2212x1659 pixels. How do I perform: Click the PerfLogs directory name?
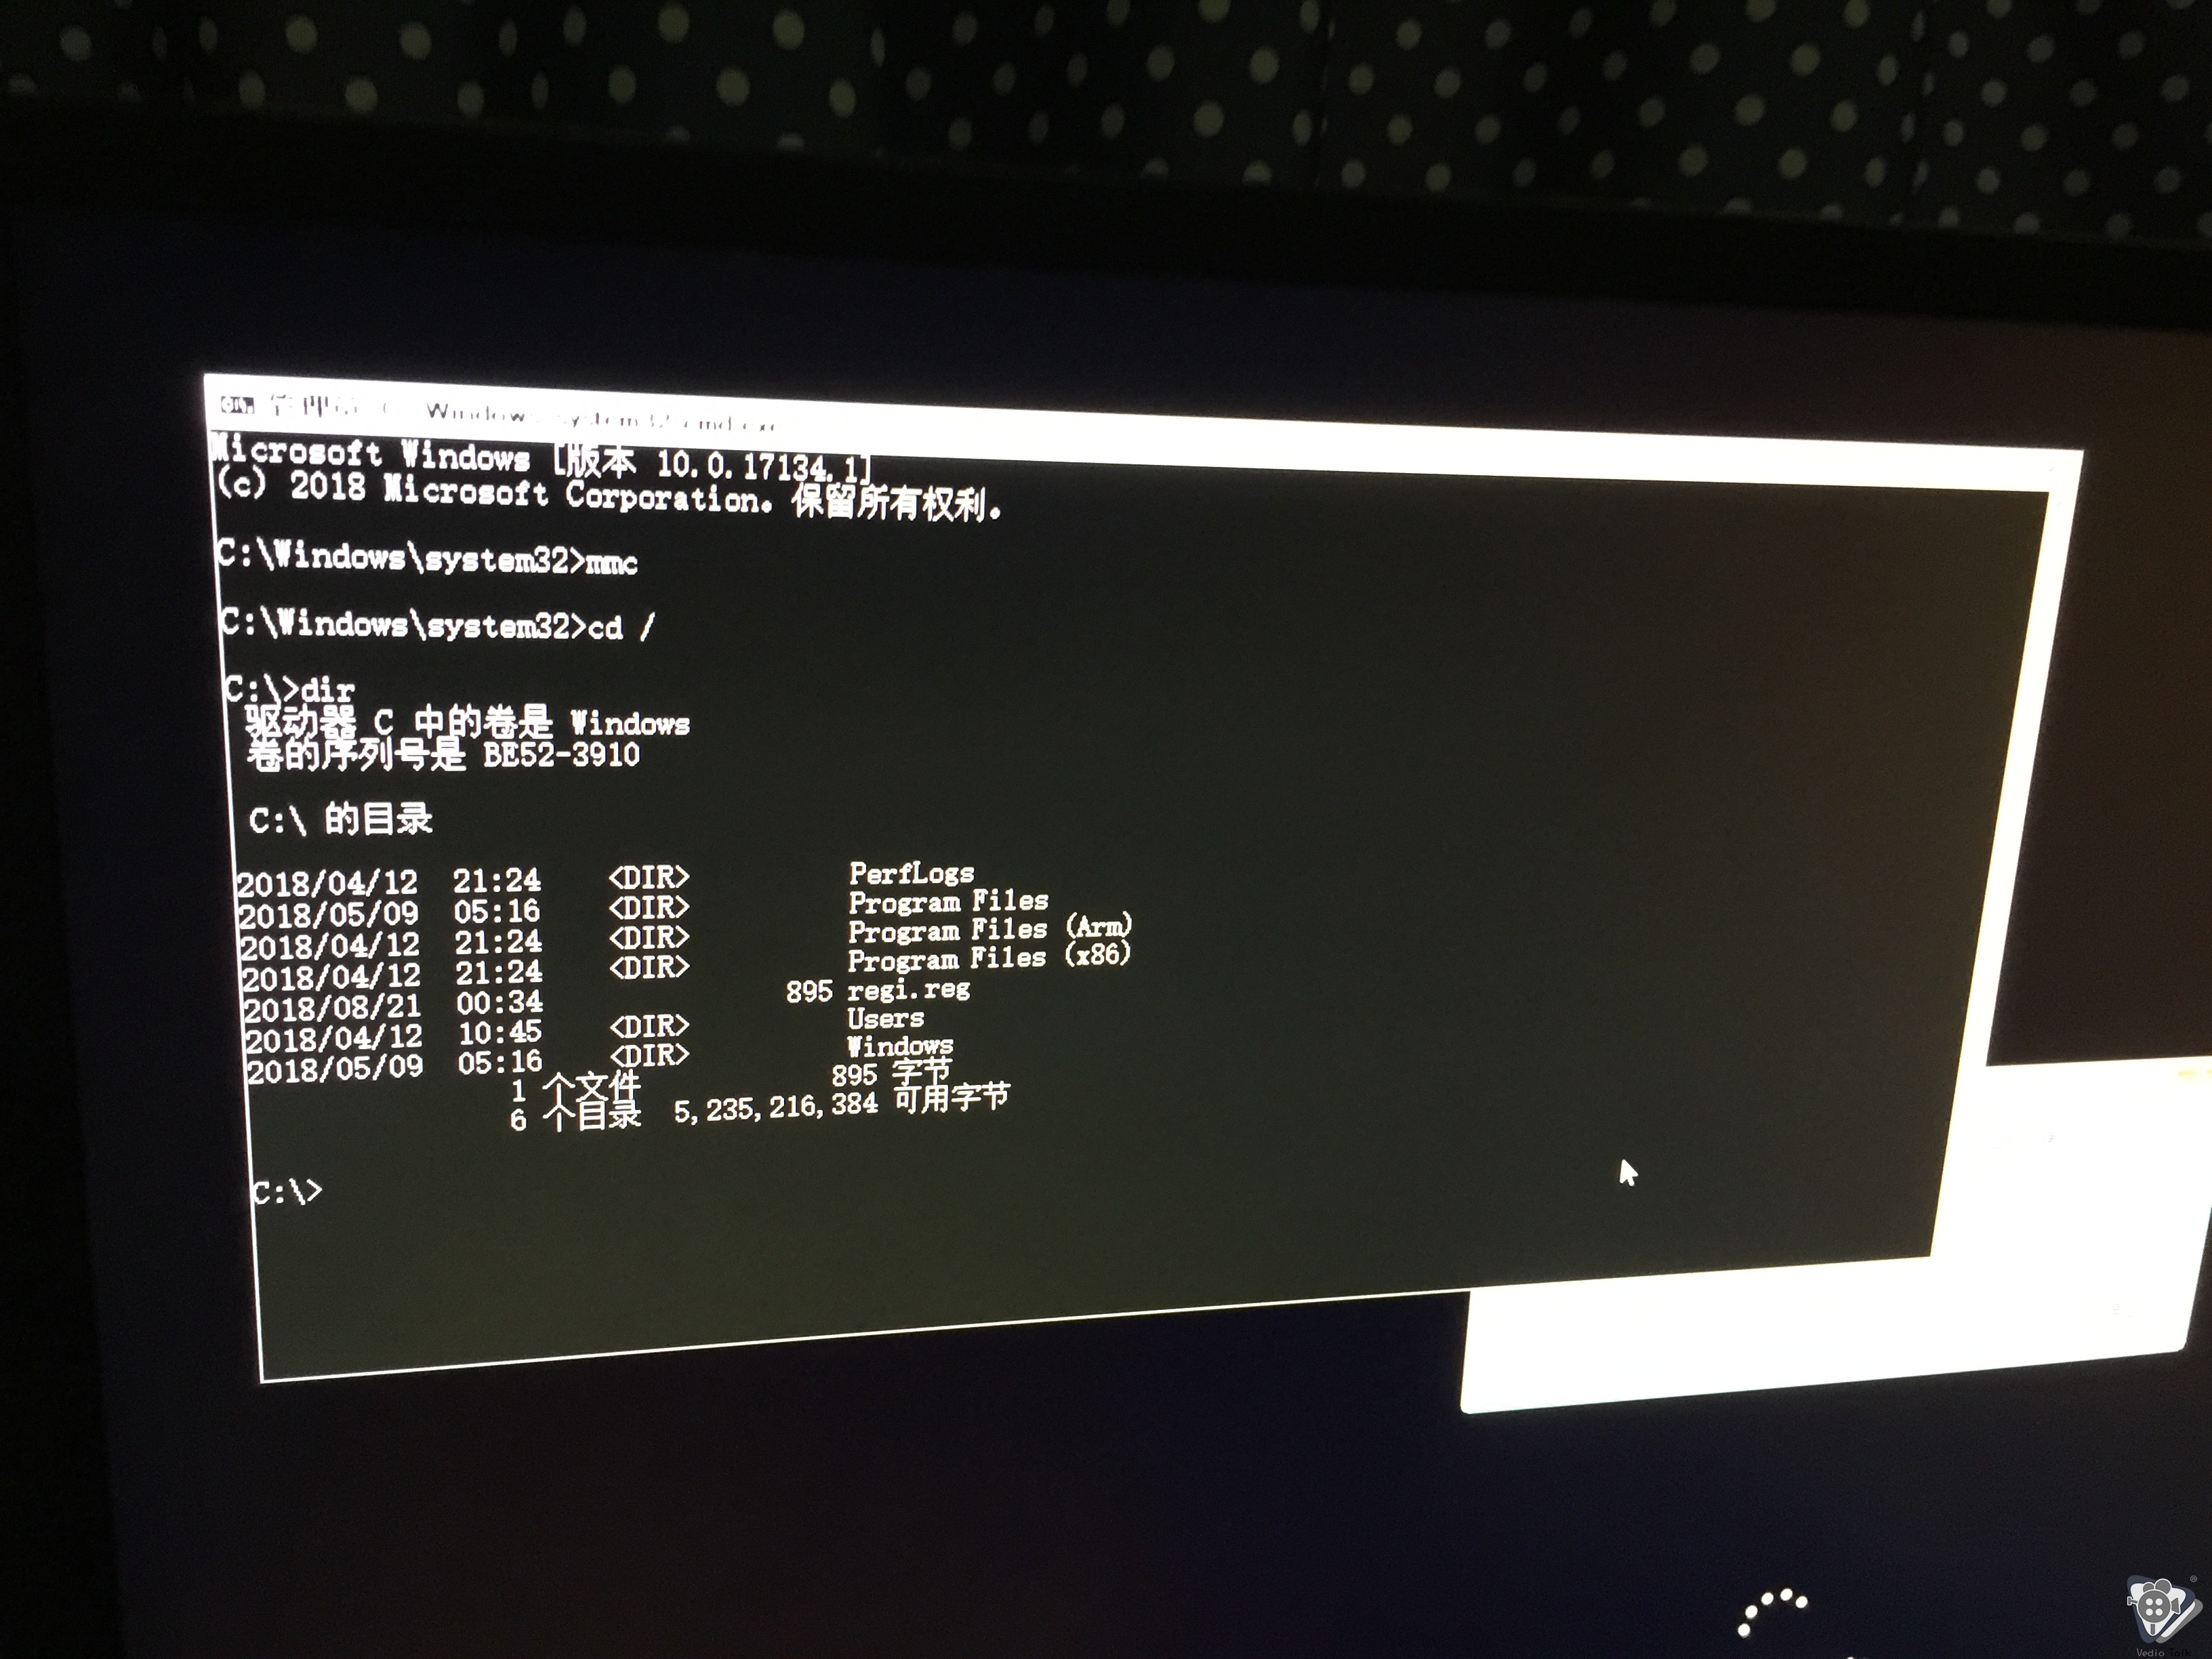[x=911, y=874]
